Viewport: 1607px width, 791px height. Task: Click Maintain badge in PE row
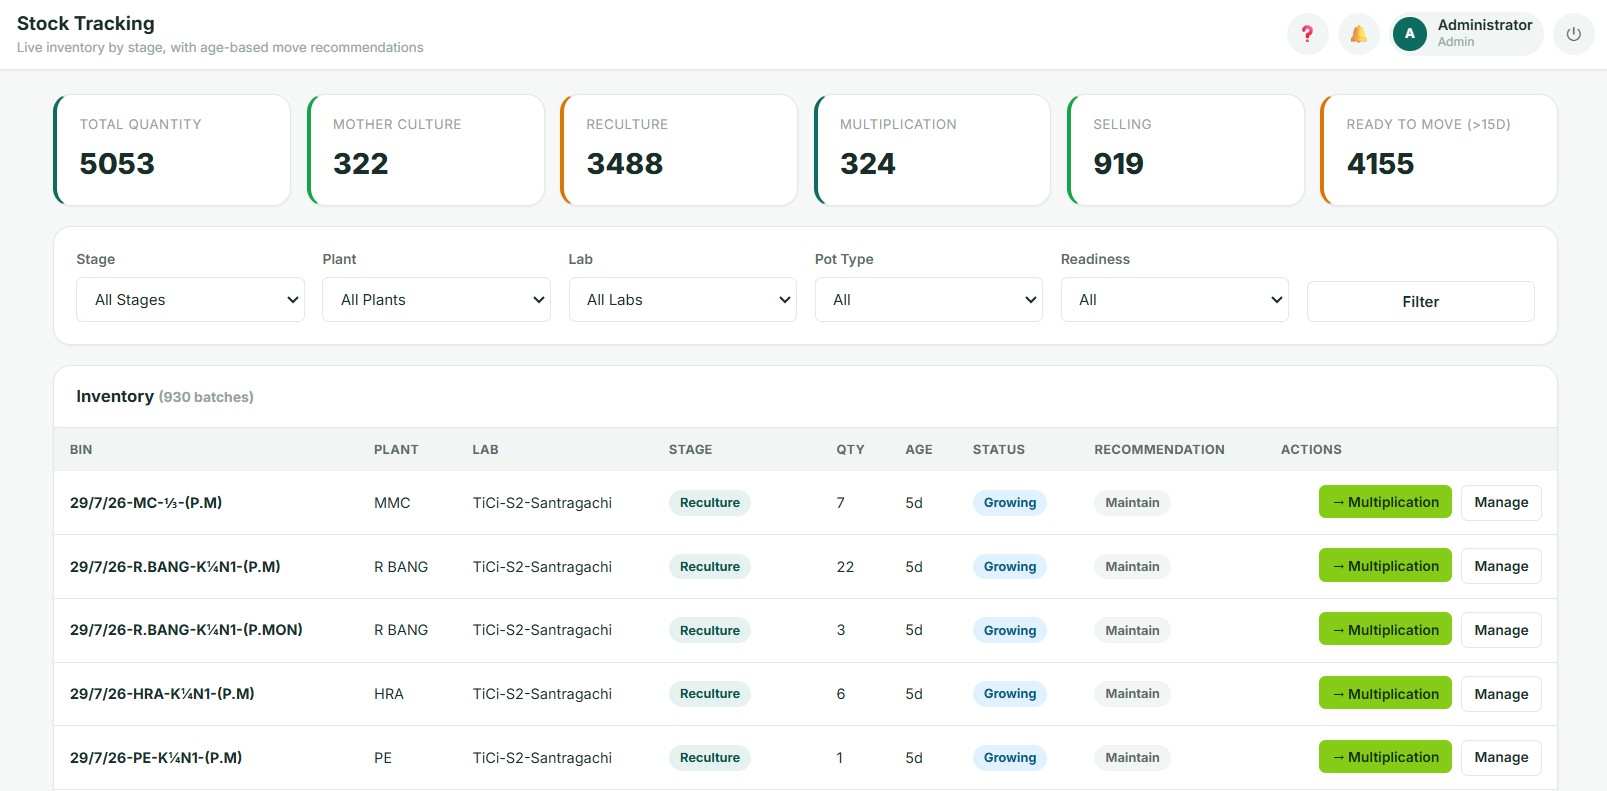pyautogui.click(x=1132, y=758)
